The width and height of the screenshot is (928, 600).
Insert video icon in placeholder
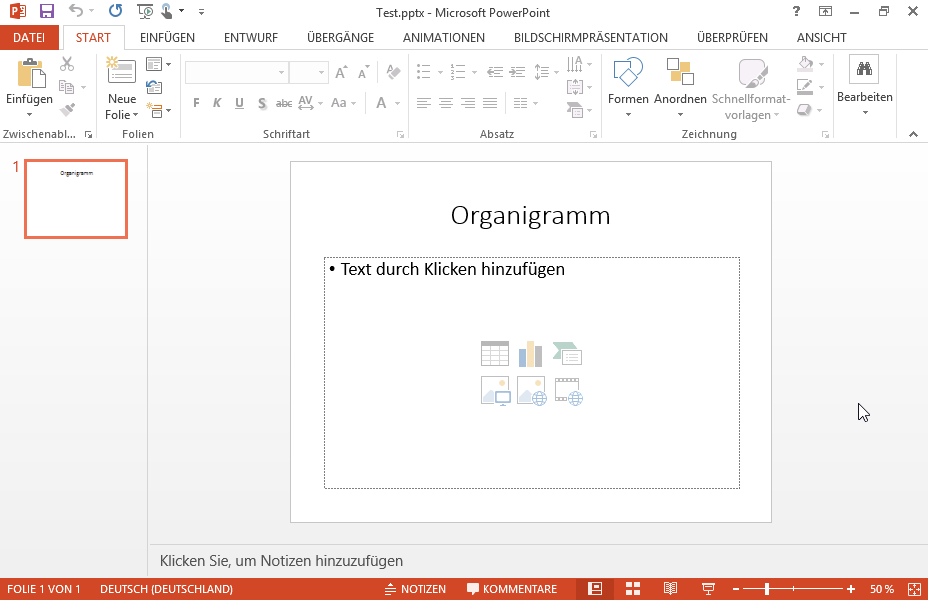(x=568, y=391)
